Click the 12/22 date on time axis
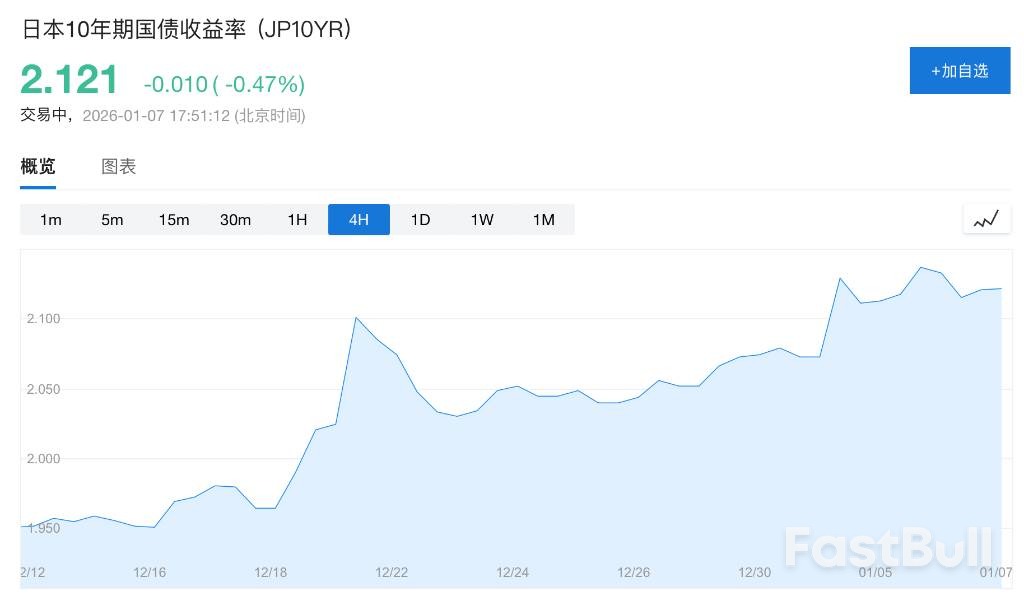The image size is (1024, 600). [x=391, y=572]
